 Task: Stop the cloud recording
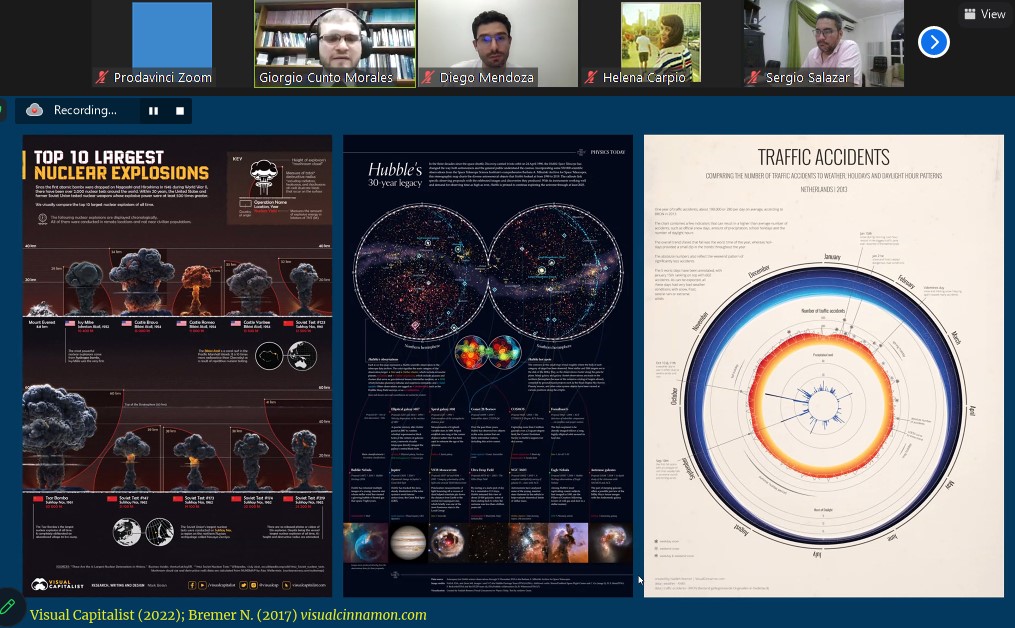click(180, 111)
